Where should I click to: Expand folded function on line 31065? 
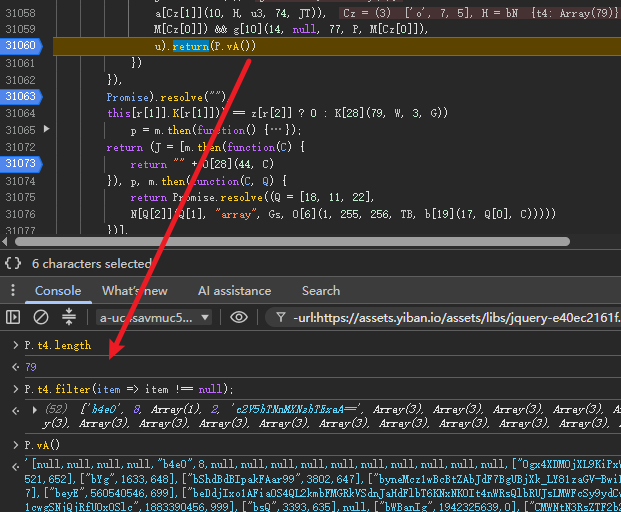coord(47,129)
